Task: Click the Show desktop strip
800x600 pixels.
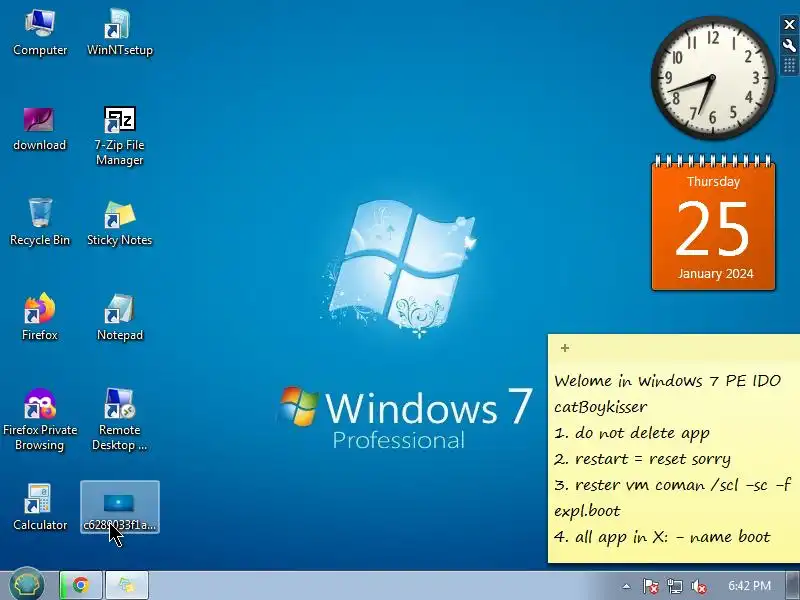Action: pyautogui.click(x=792, y=585)
